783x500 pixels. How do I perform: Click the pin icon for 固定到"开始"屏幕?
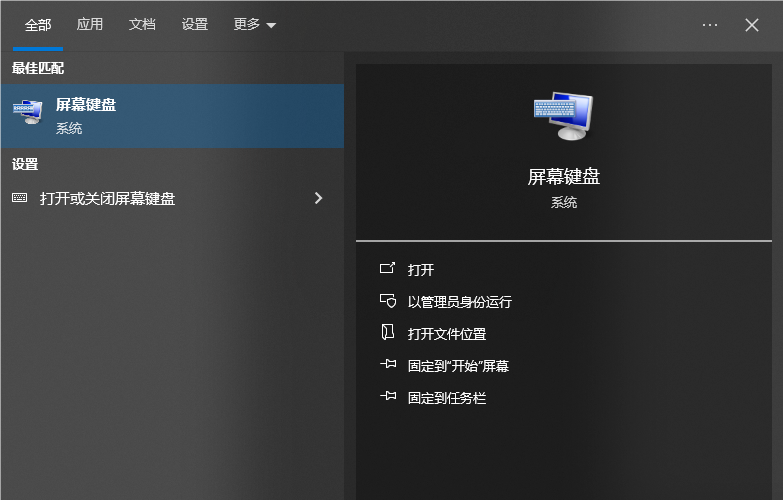coord(388,364)
